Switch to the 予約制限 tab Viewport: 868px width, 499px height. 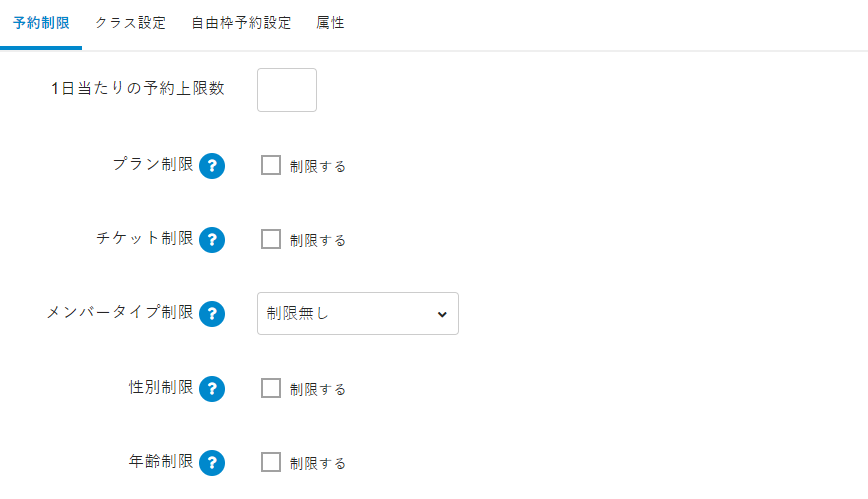point(41,23)
